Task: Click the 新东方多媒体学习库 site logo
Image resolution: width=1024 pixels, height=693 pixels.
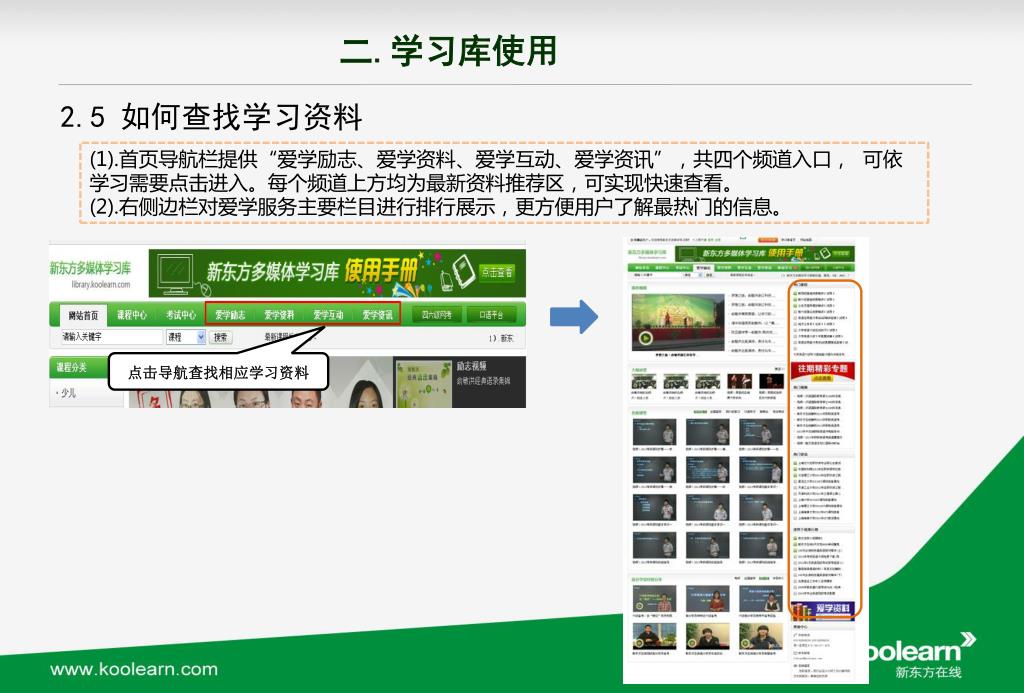Action: [91, 274]
